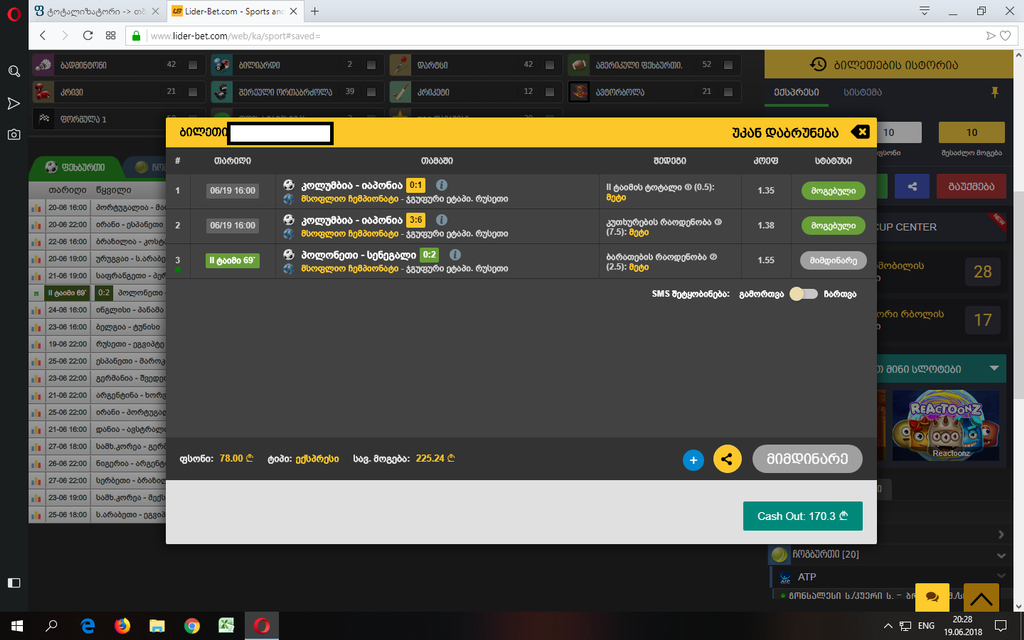Click the ბილიარდი billiard balls icon
Viewport: 1024px width, 640px height.
point(222,65)
